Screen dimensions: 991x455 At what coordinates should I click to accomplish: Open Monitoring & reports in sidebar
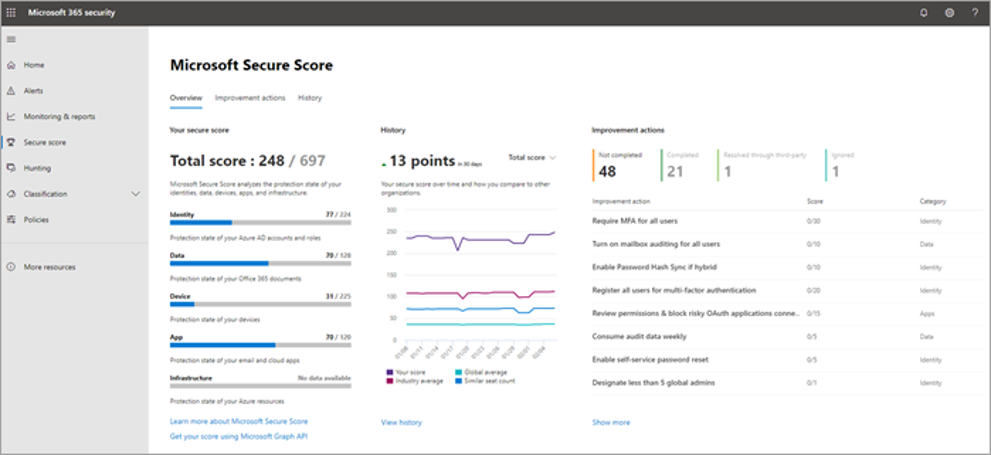(59, 117)
